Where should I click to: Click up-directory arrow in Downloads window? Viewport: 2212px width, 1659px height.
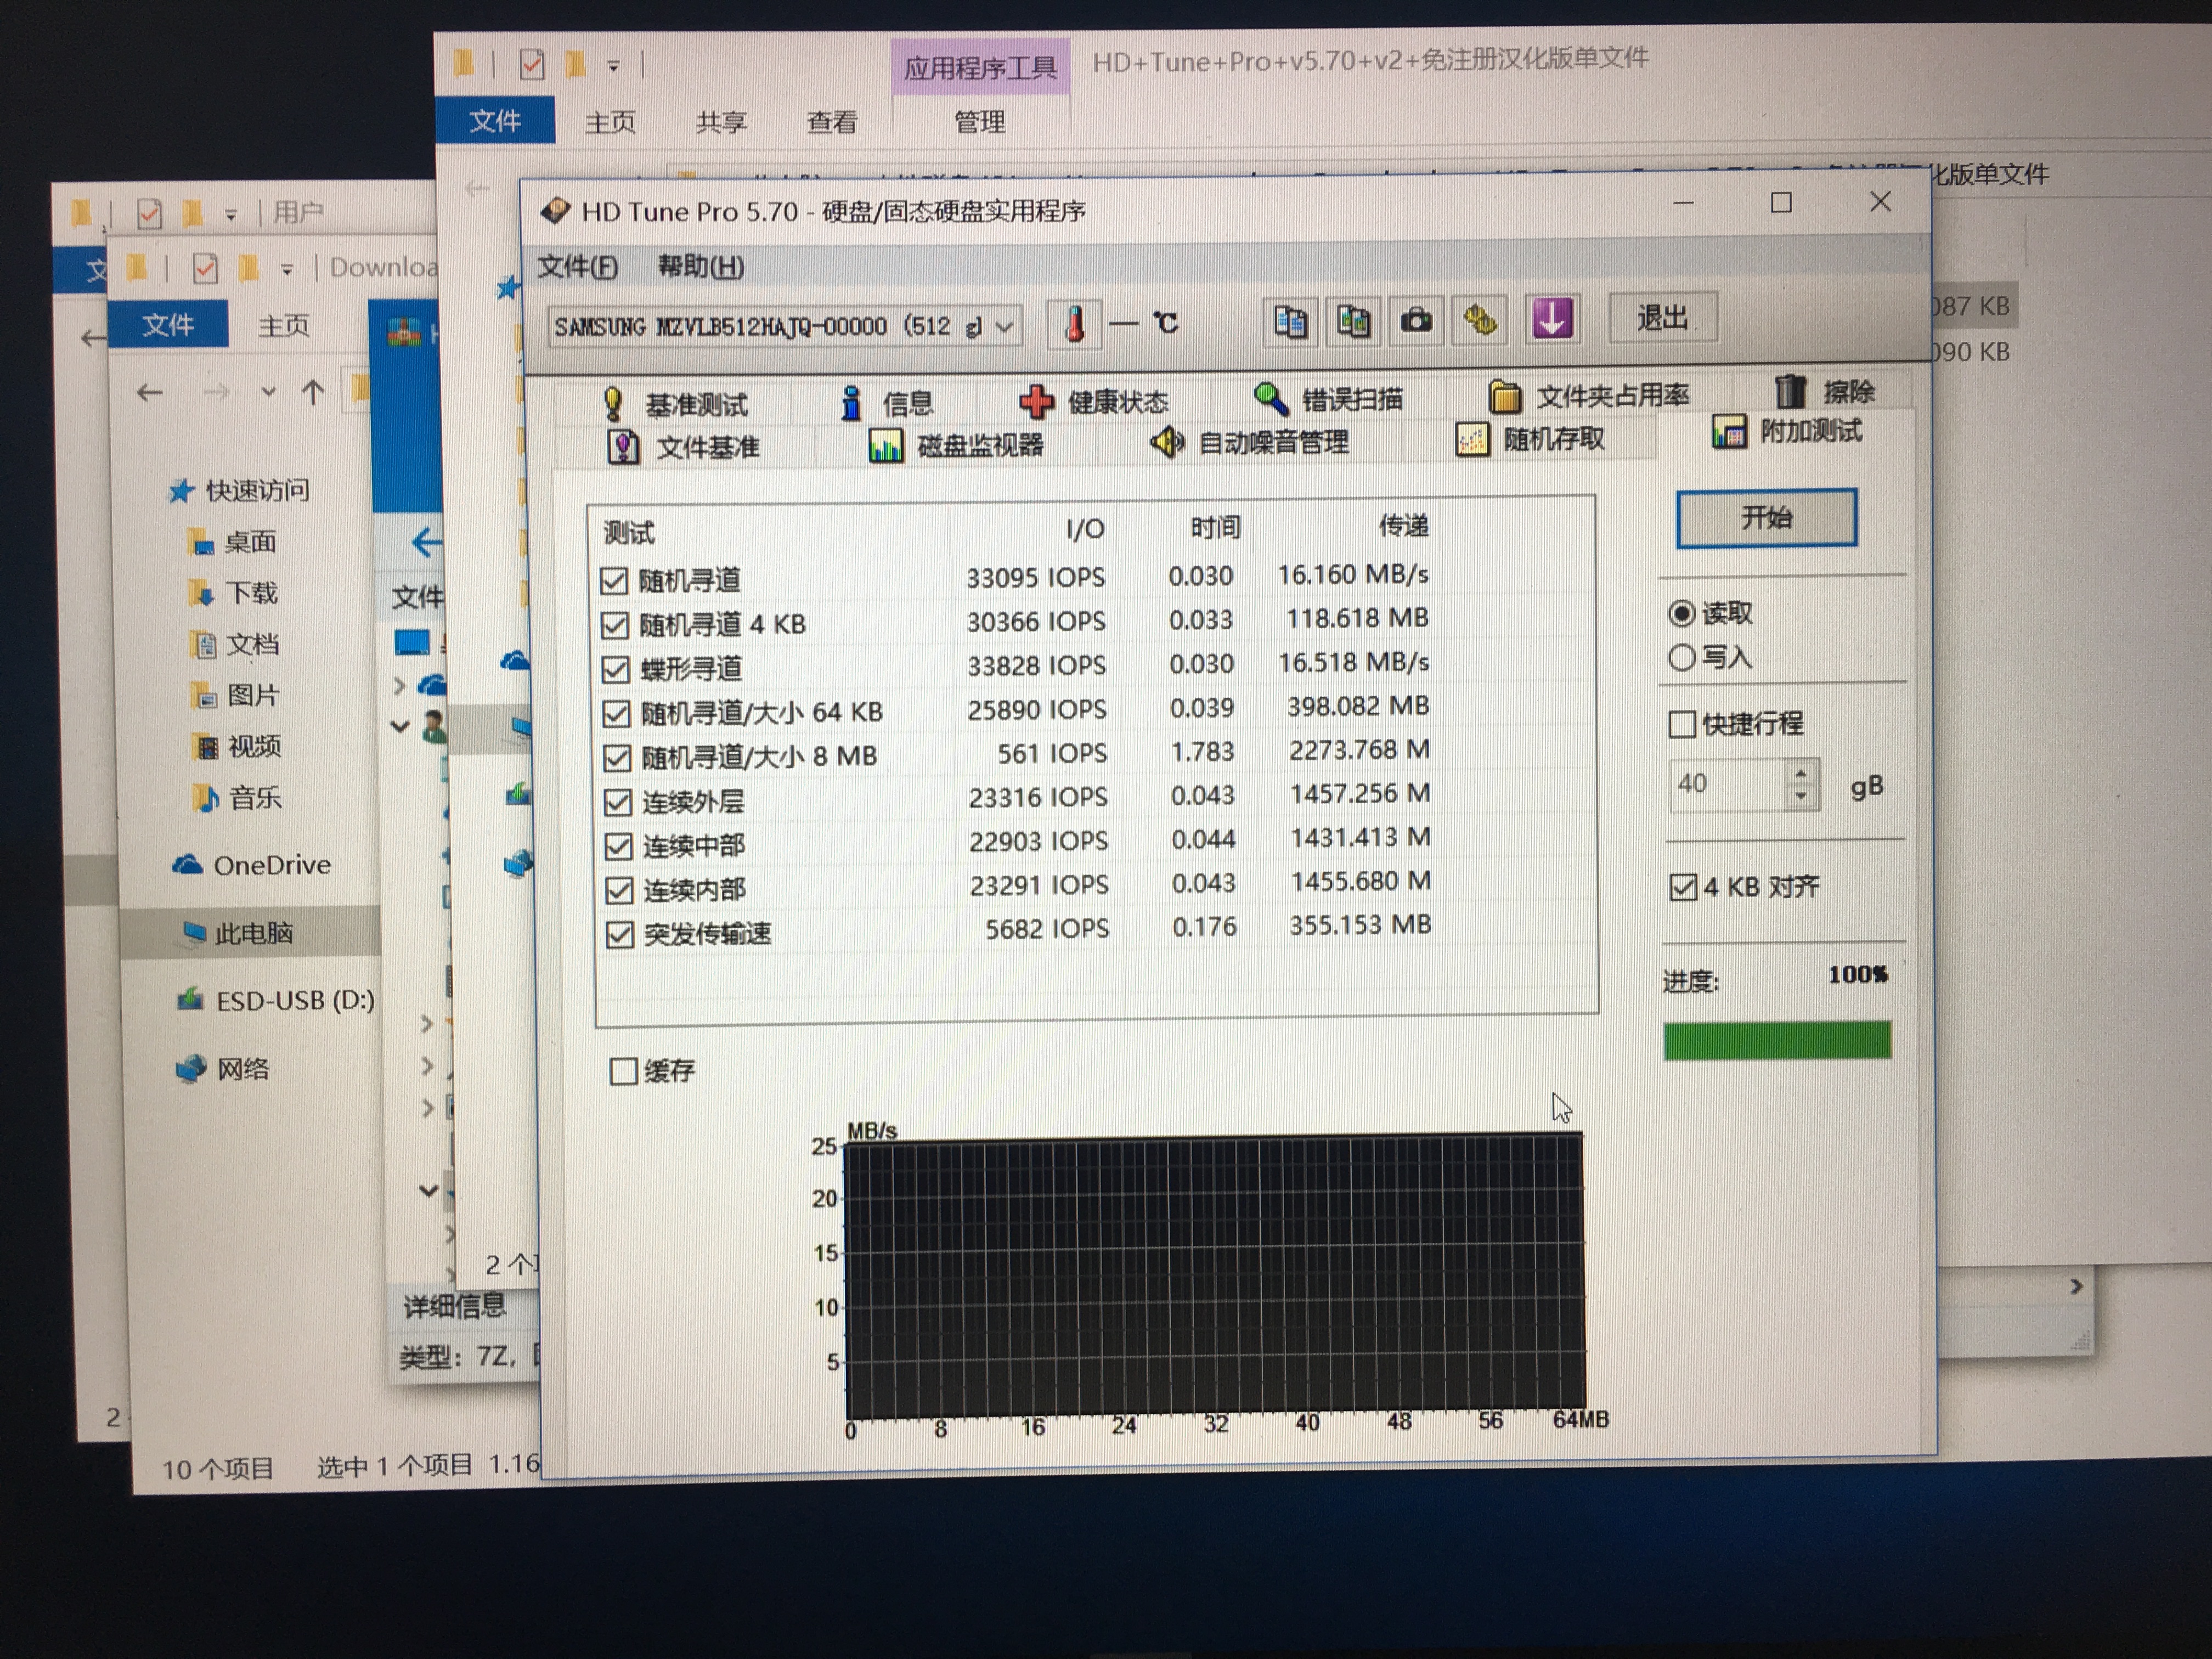(x=313, y=392)
